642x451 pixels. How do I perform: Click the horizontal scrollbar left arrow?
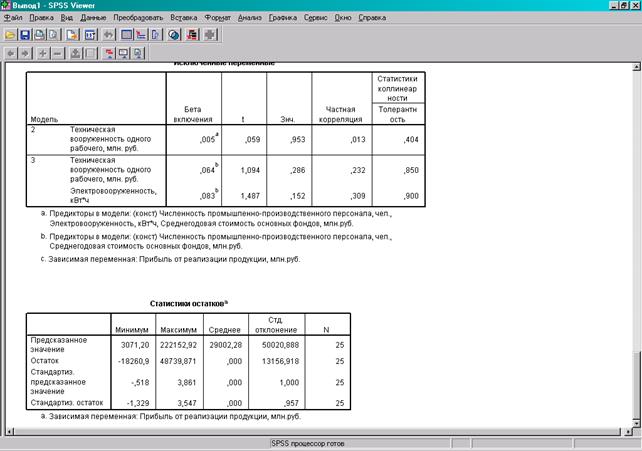[x=10, y=431]
